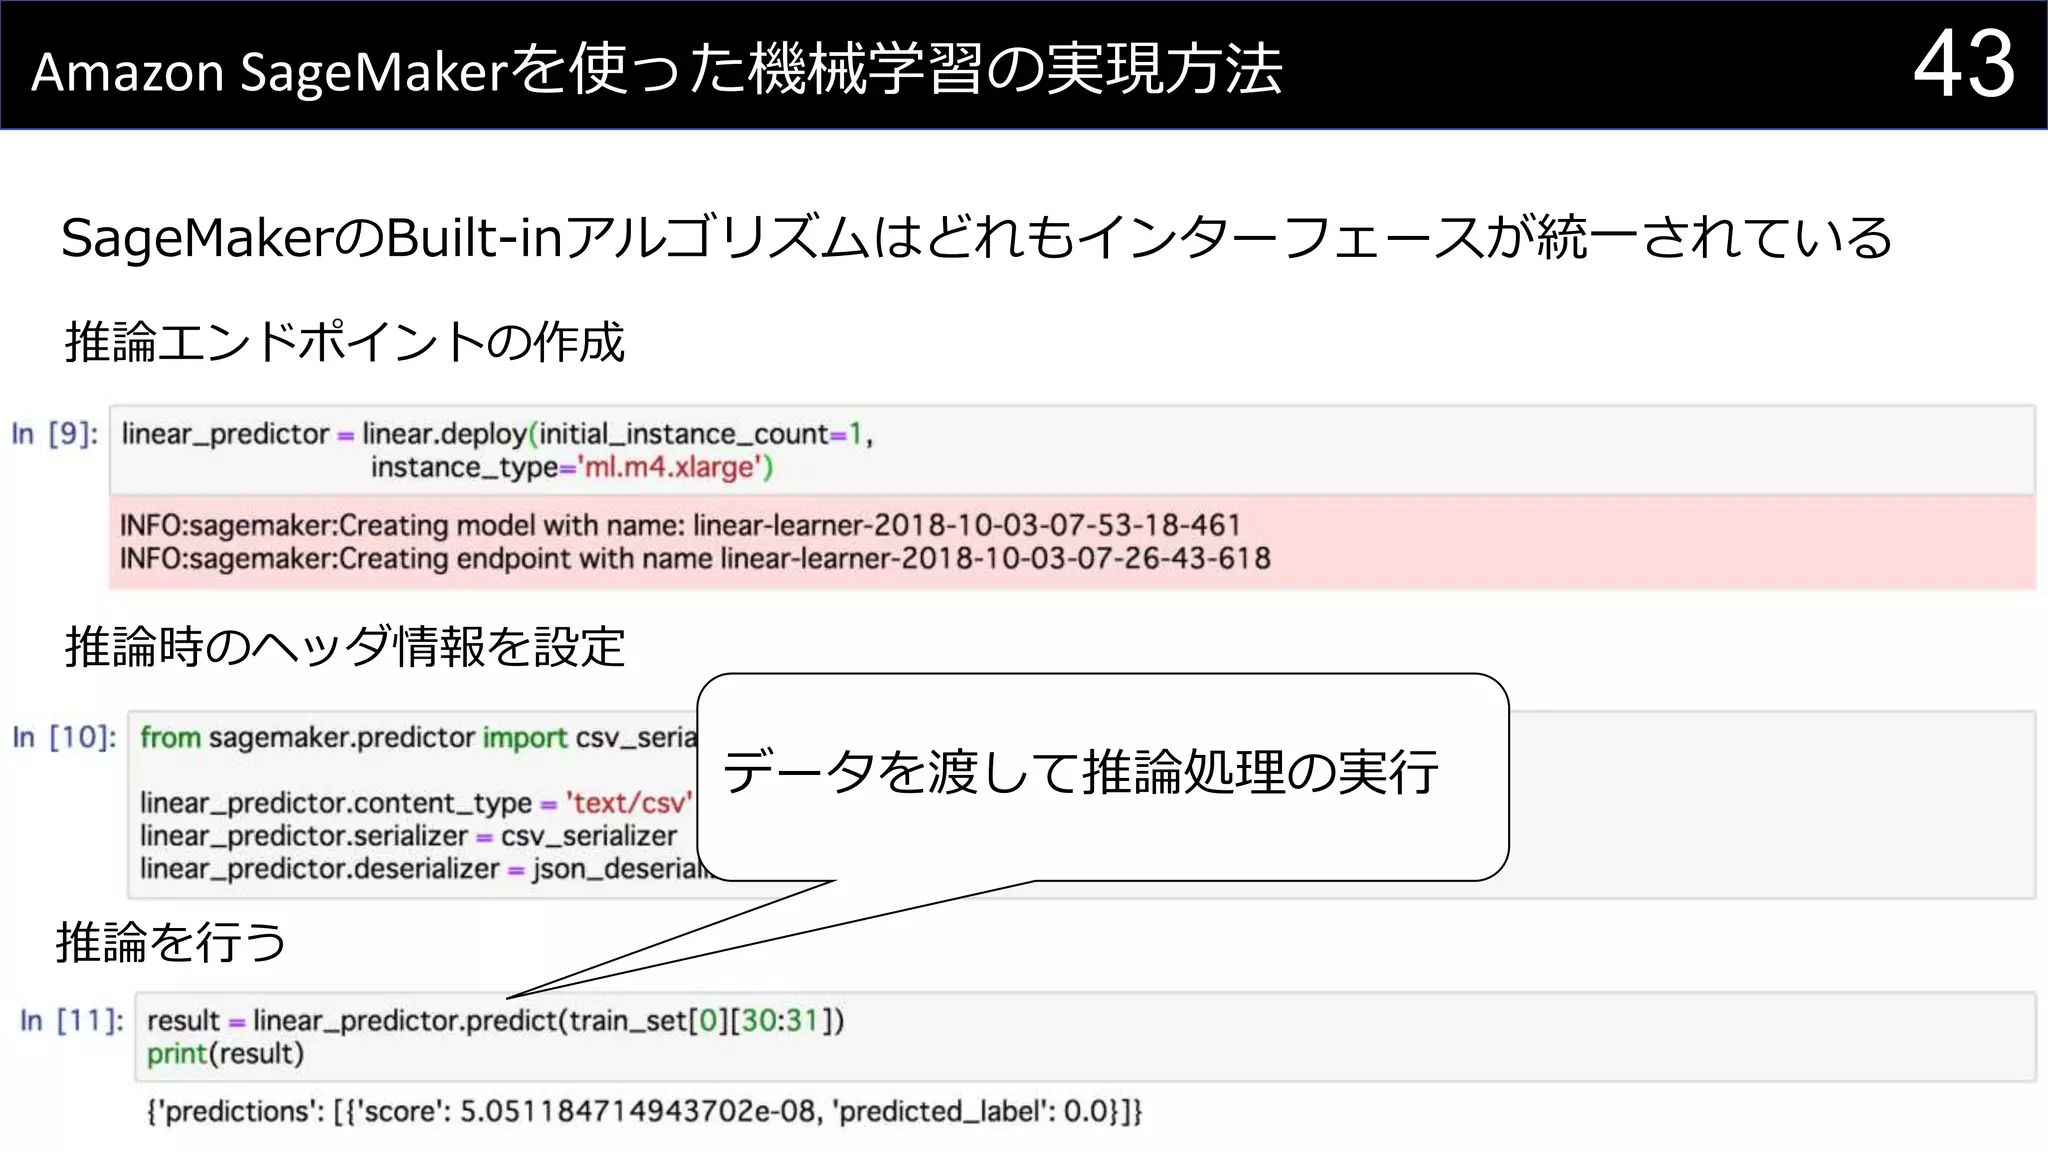Click the 'result = linear_predictor.predict' code line
2048x1152 pixels.
496,1021
